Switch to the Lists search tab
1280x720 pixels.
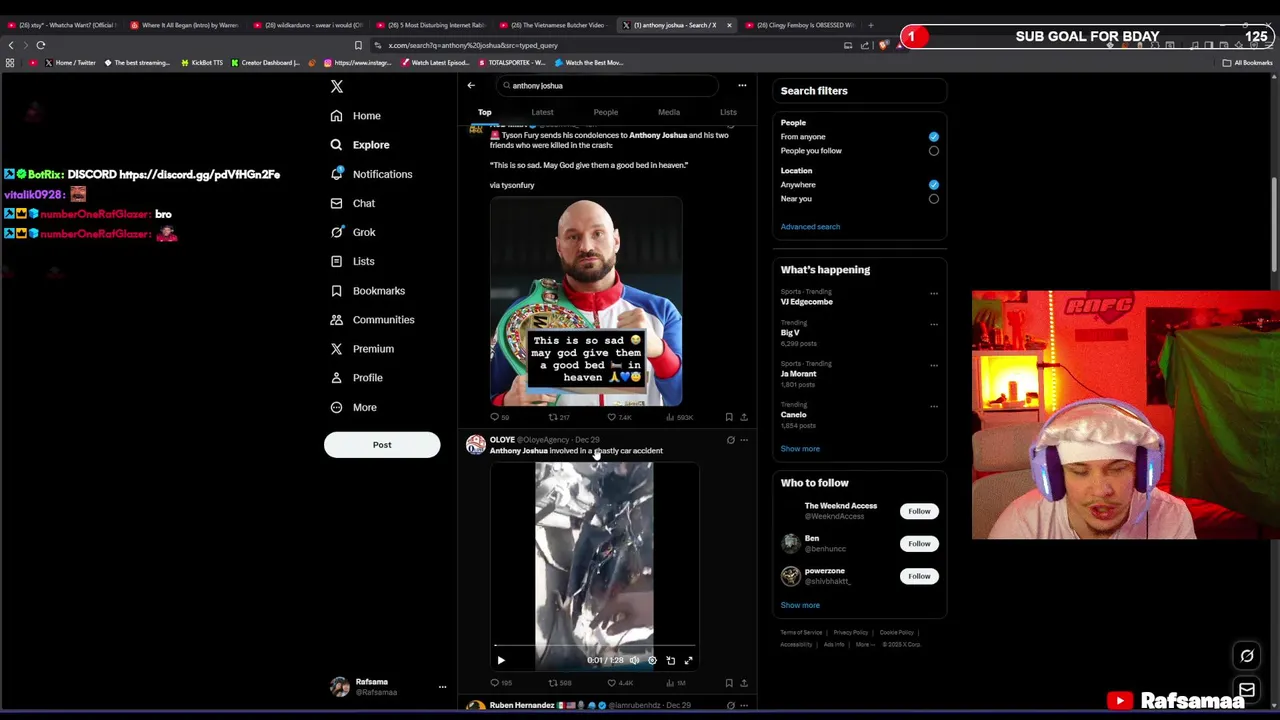pyautogui.click(x=728, y=113)
